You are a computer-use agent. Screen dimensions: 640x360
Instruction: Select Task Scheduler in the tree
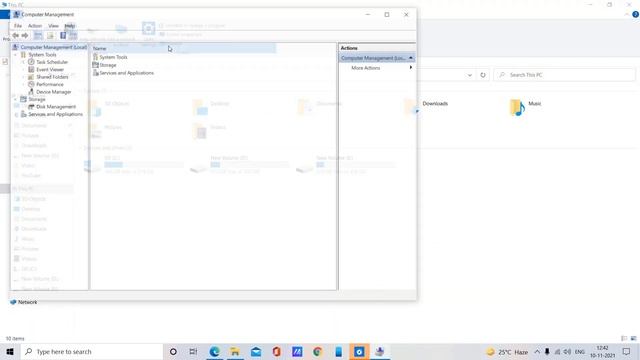[52, 62]
